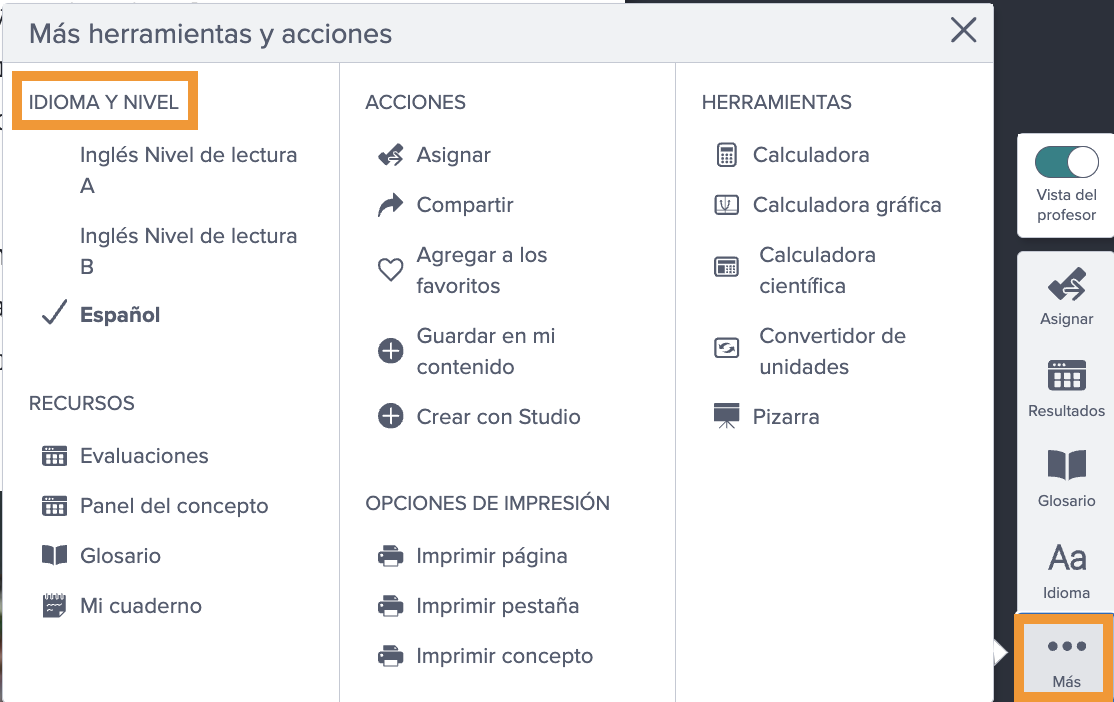This screenshot has height=702, width=1114.
Task: Choose the checked Español language option
Action: [120, 314]
